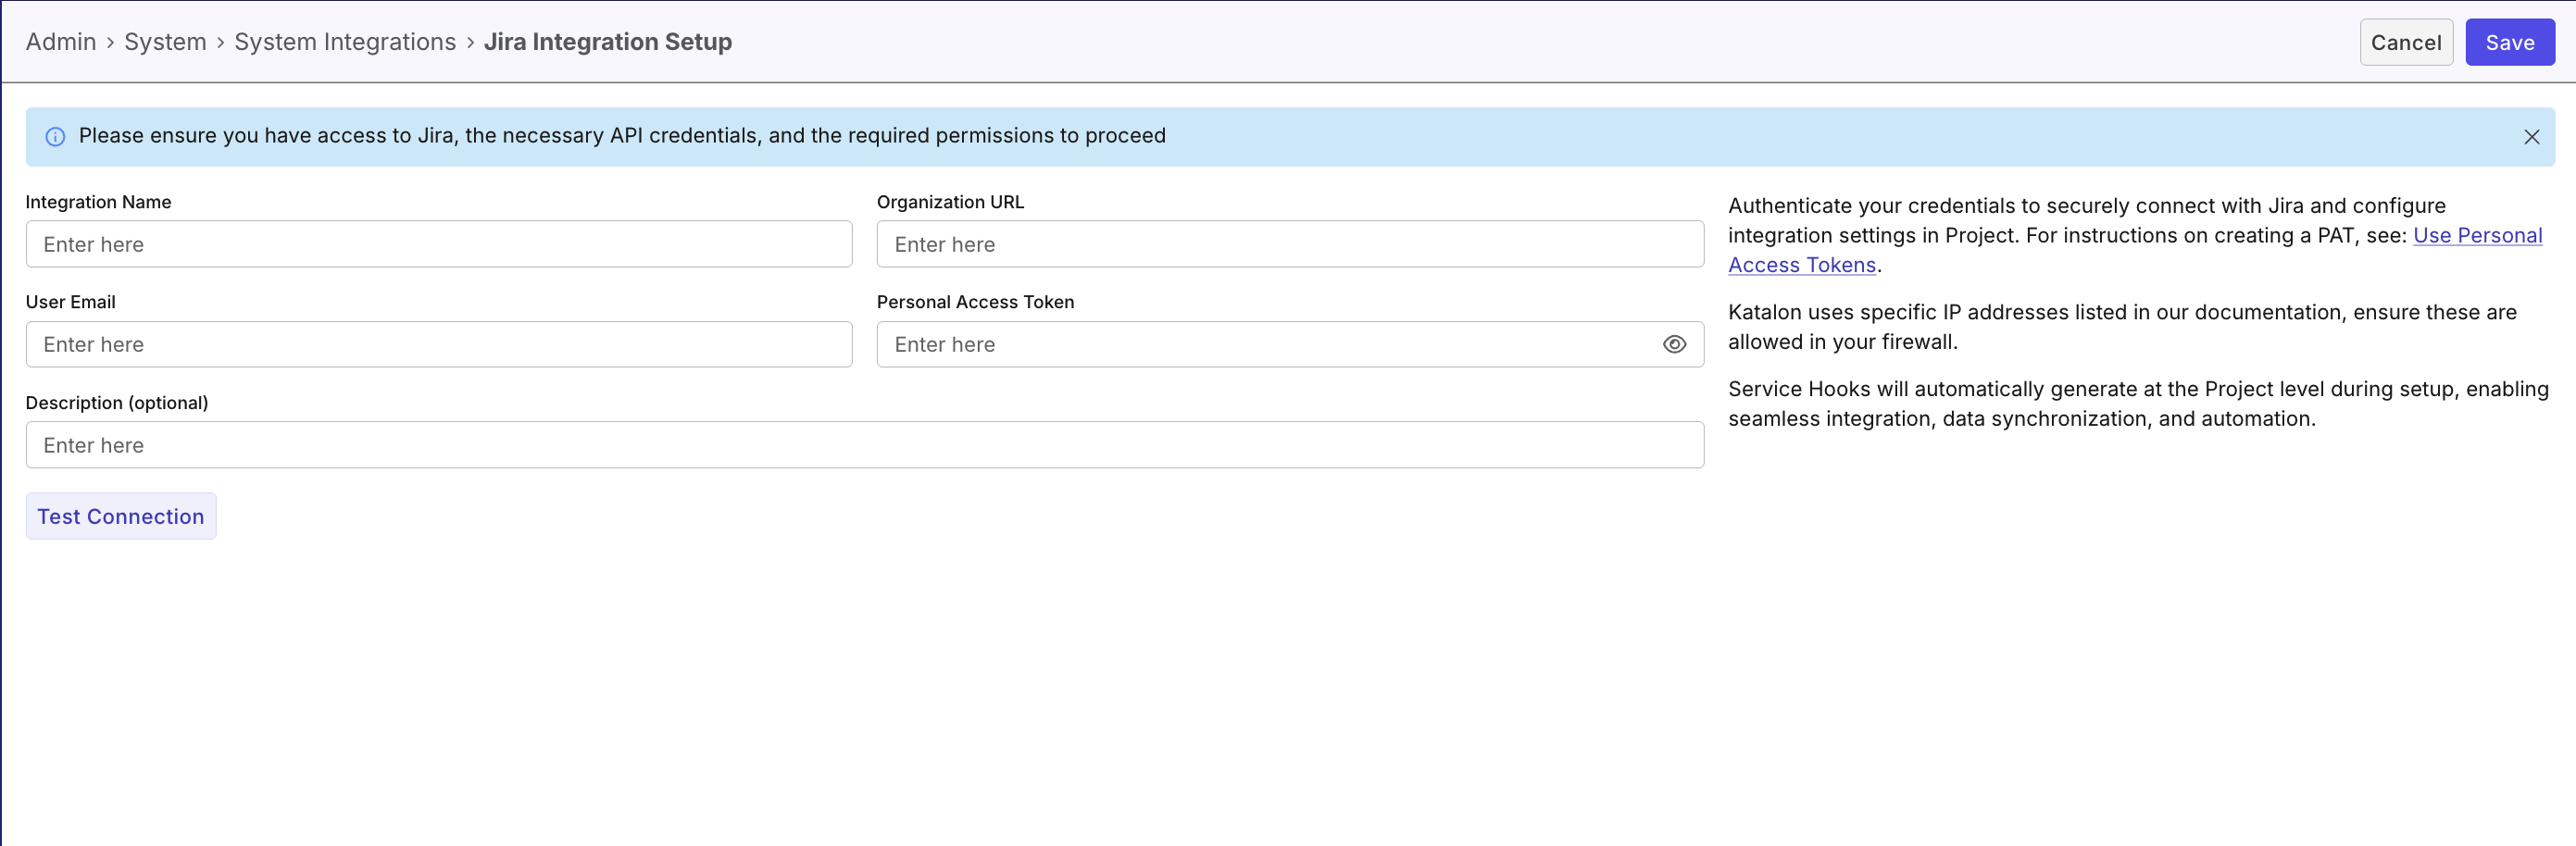Screen dimensions: 2576x846
Task: Click the User Email label
Action: [x=70, y=302]
